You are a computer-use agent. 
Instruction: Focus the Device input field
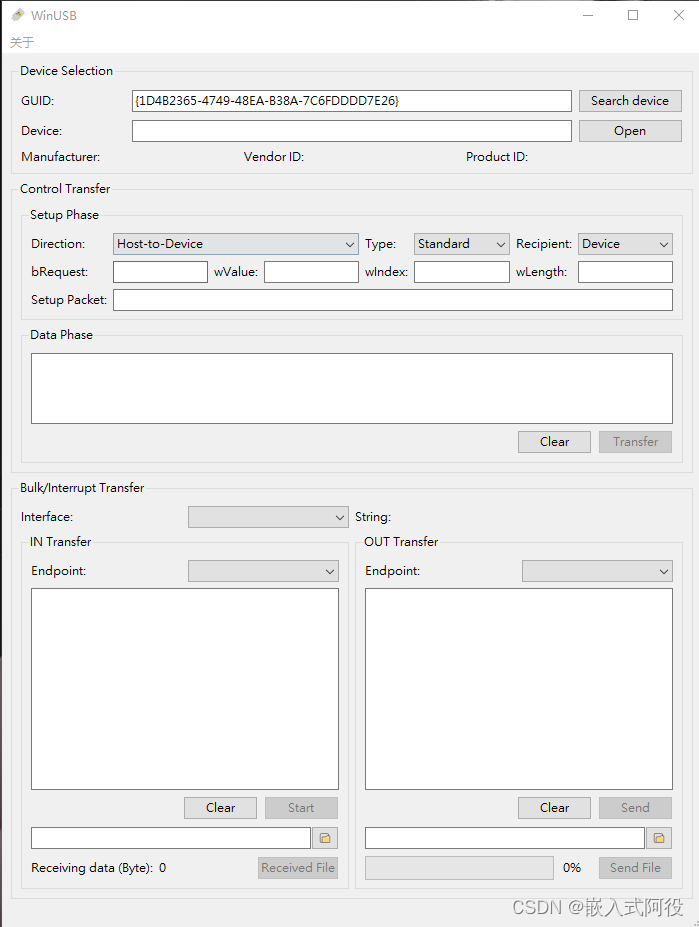(x=352, y=131)
